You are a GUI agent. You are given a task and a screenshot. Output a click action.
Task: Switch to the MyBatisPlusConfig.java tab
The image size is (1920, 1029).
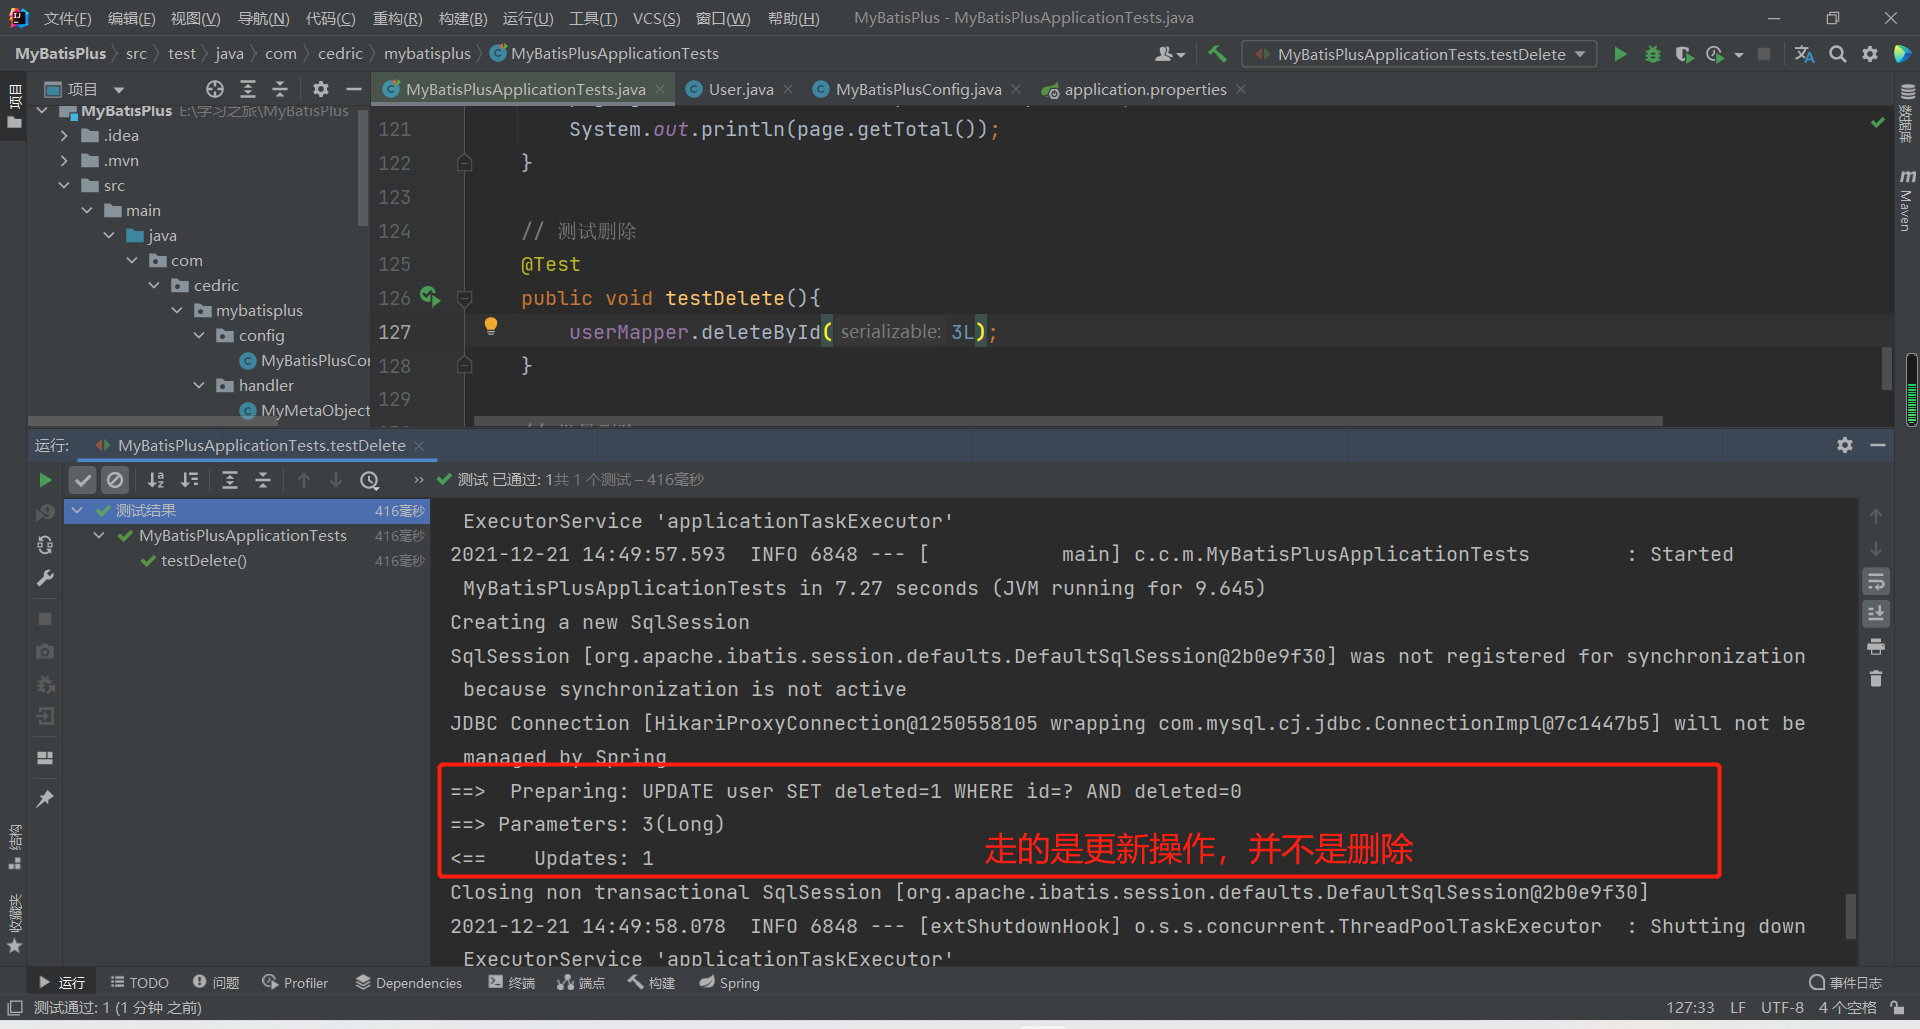coord(918,89)
